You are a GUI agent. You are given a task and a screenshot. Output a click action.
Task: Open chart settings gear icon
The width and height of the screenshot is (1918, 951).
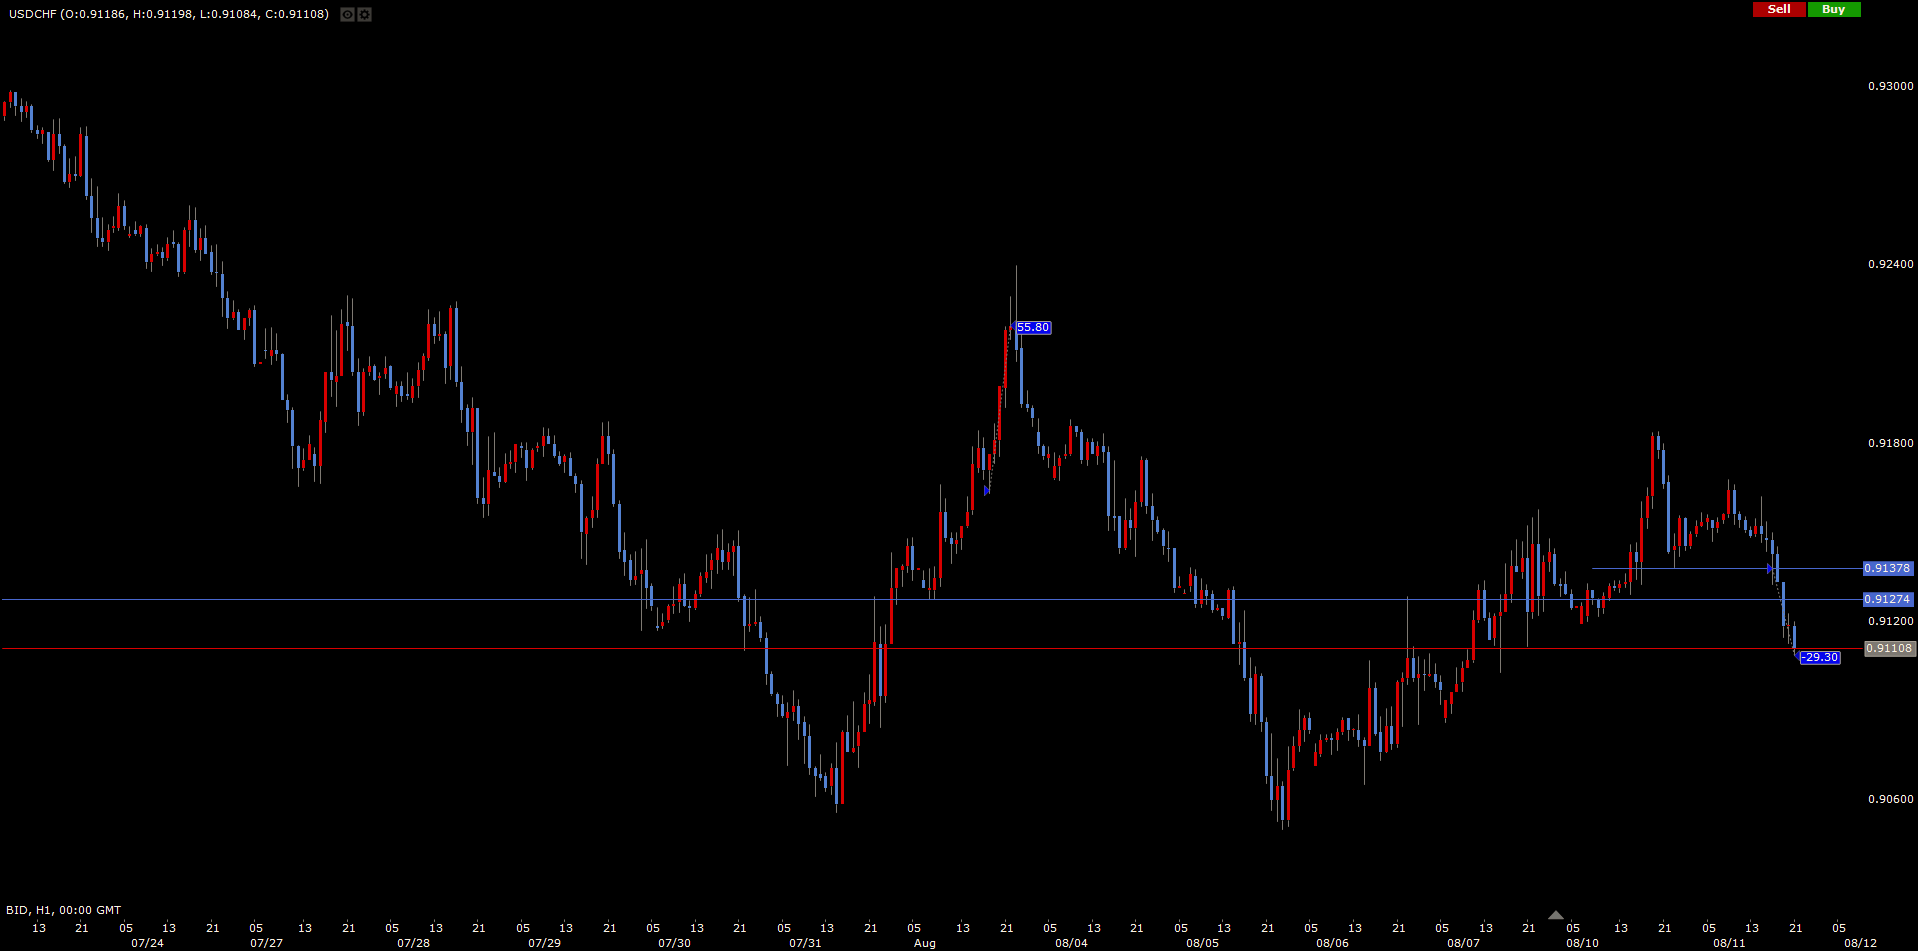(x=364, y=14)
